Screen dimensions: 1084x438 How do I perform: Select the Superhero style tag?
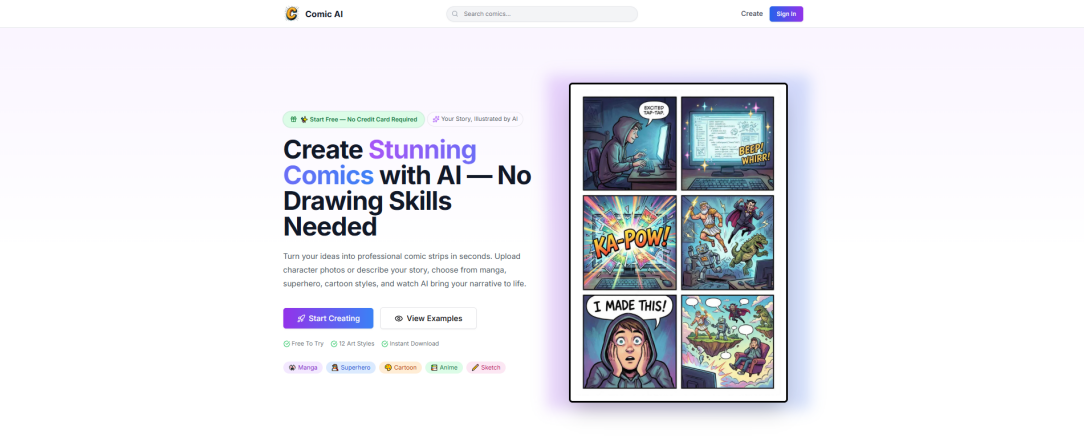pyautogui.click(x=351, y=368)
